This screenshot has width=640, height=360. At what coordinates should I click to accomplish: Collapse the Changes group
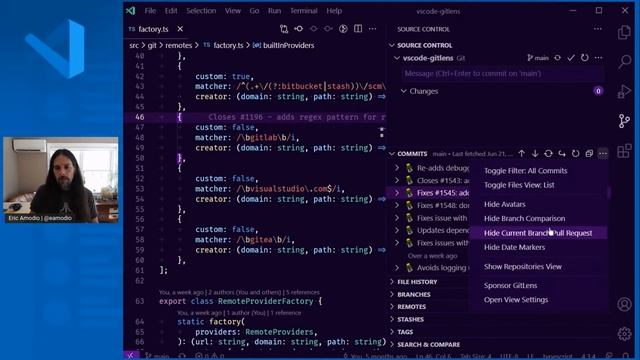coord(403,91)
